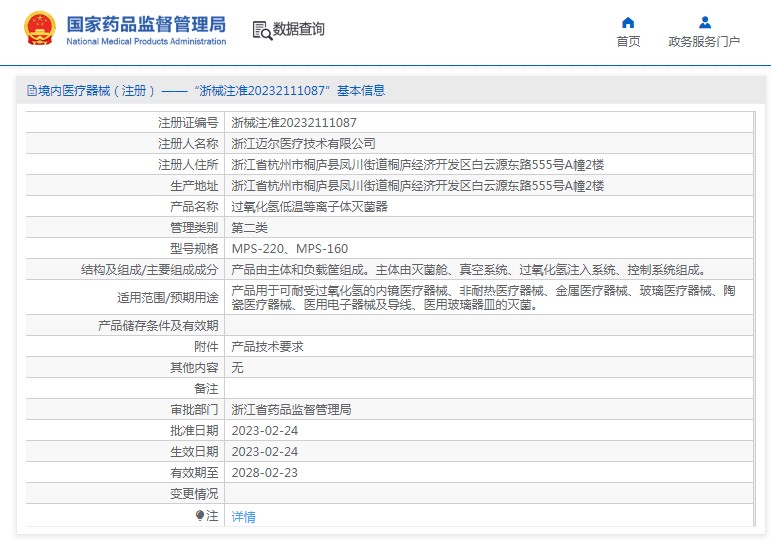Go to 首页 text link
Image resolution: width=771 pixels, height=545 pixels.
point(628,42)
